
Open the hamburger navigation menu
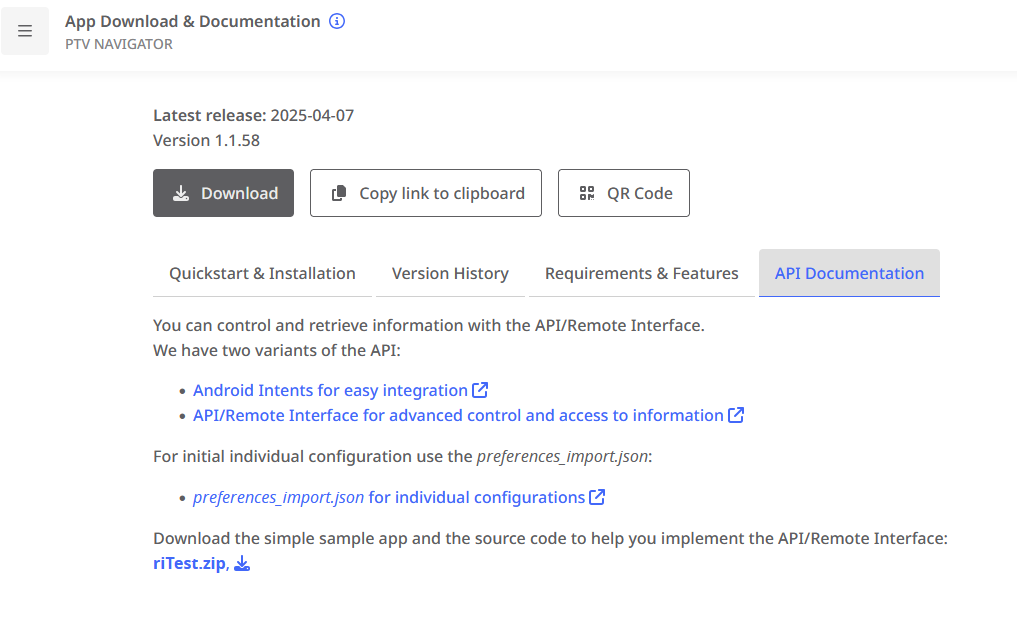pos(25,31)
